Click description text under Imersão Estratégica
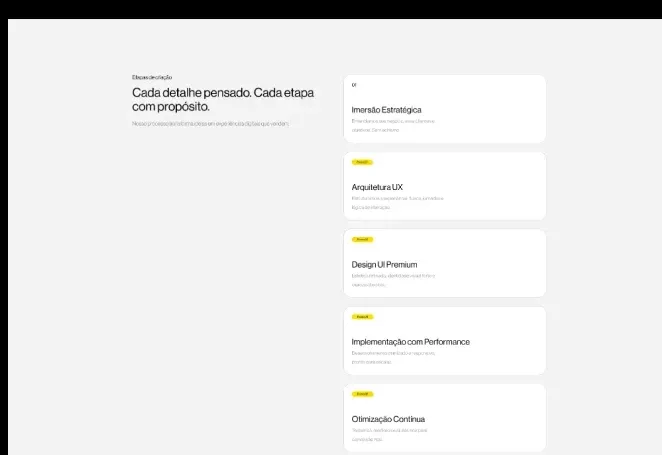 pyautogui.click(x=393, y=125)
